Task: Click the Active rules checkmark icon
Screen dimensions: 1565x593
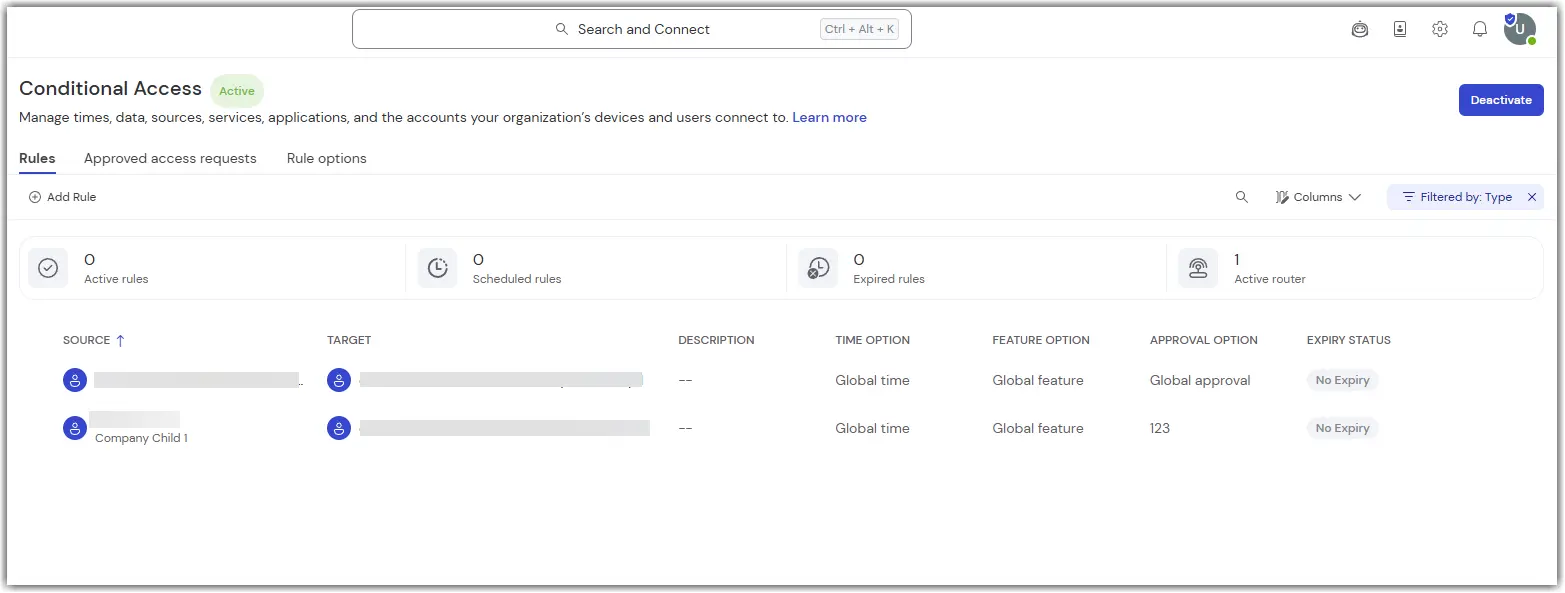Action: 48,268
